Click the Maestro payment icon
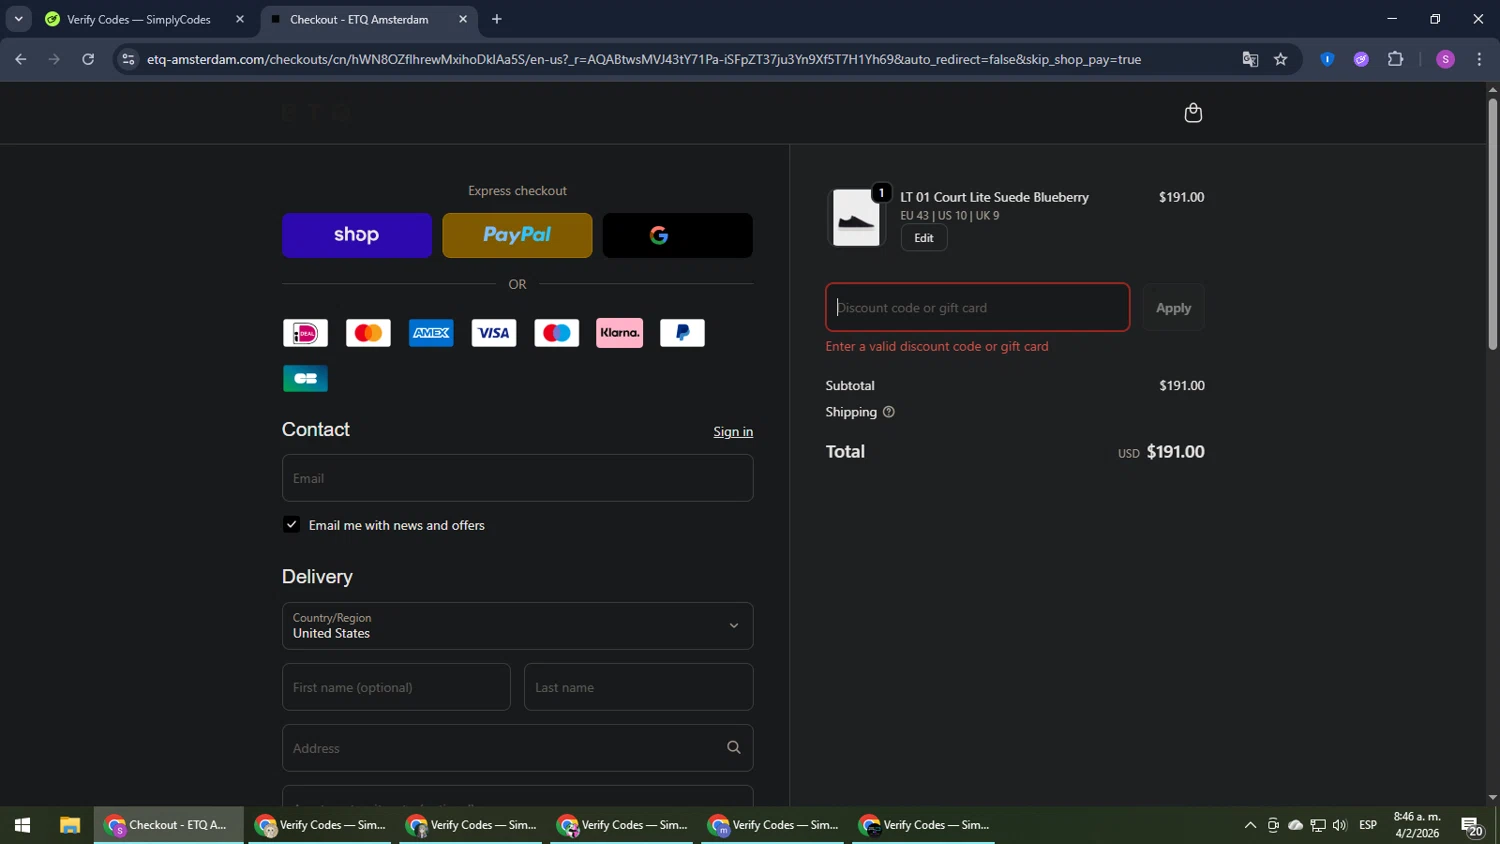 click(557, 333)
